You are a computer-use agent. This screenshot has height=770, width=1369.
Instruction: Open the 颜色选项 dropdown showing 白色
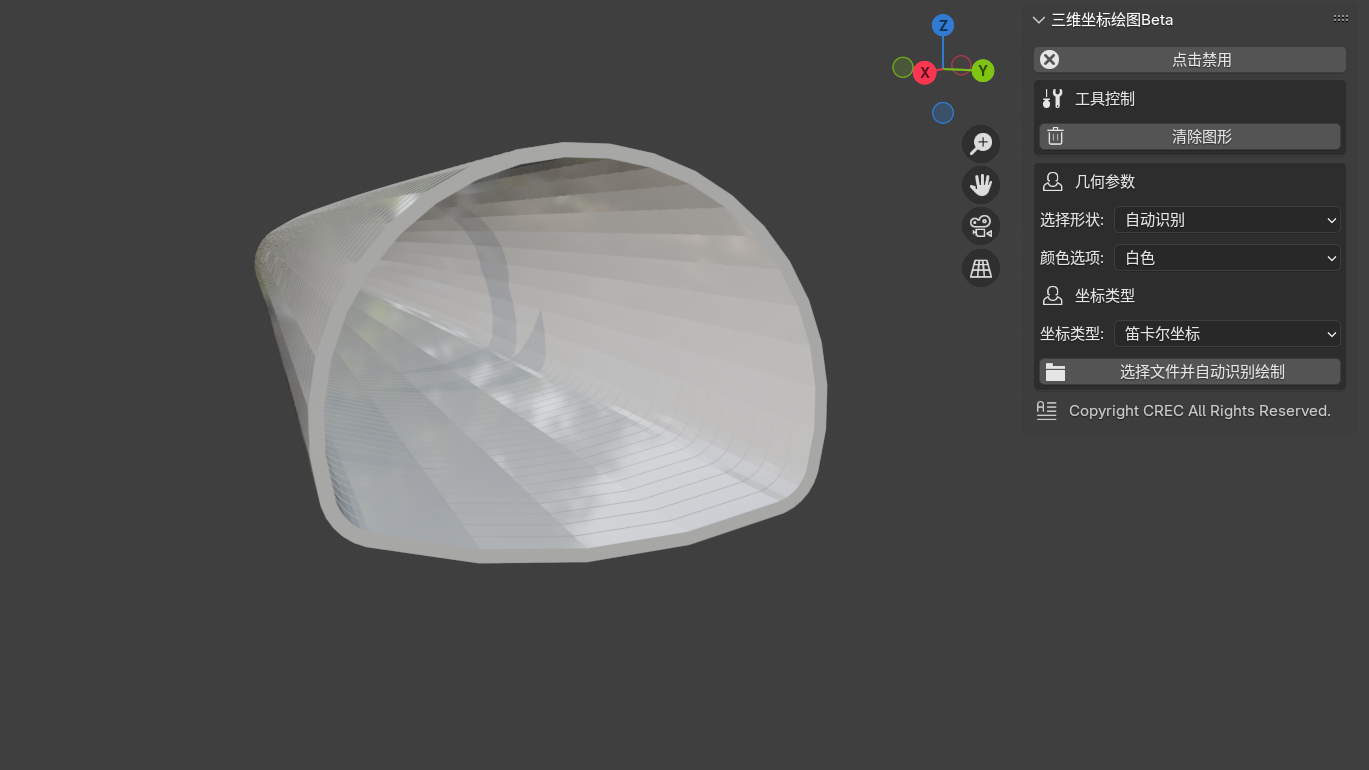point(1227,258)
